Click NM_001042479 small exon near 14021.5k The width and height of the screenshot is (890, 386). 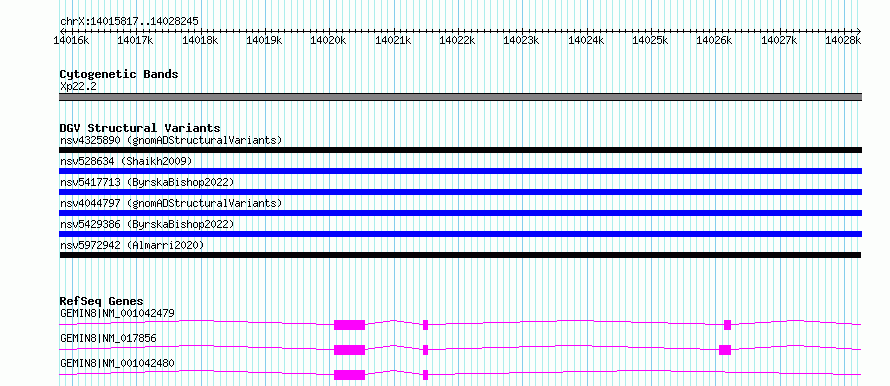tap(426, 325)
